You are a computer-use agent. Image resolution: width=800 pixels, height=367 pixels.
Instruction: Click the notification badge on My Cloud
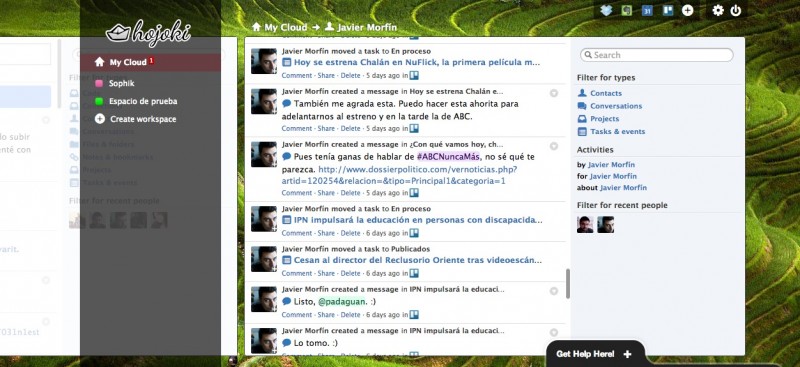152,60
